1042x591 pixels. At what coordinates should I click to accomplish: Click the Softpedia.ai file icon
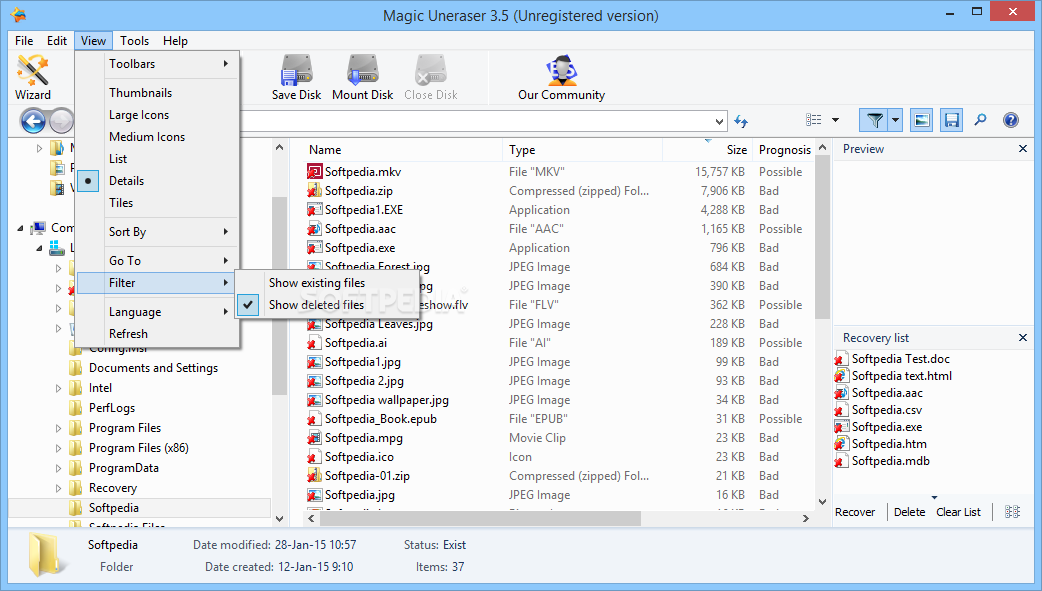[x=314, y=343]
